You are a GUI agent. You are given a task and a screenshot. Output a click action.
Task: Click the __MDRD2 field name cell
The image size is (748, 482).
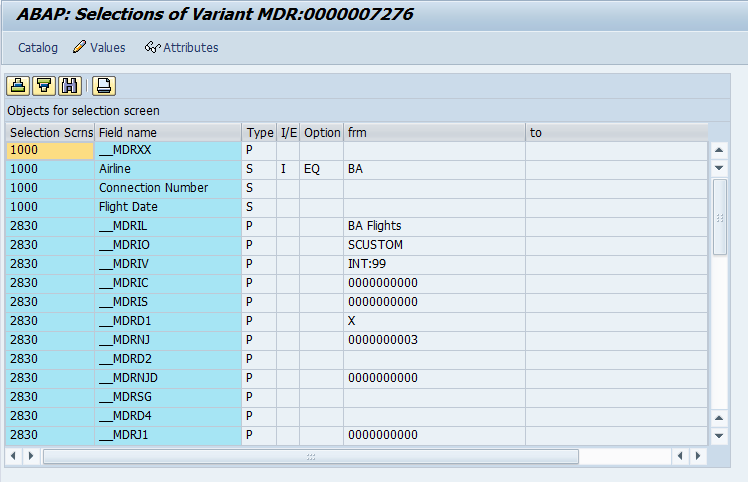(x=168, y=360)
